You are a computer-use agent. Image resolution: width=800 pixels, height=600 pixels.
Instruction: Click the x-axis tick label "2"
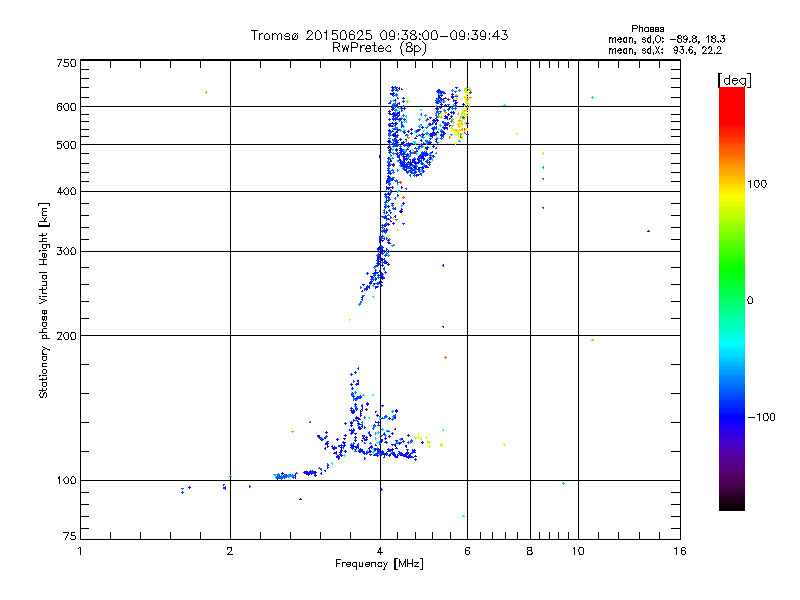(x=230, y=551)
